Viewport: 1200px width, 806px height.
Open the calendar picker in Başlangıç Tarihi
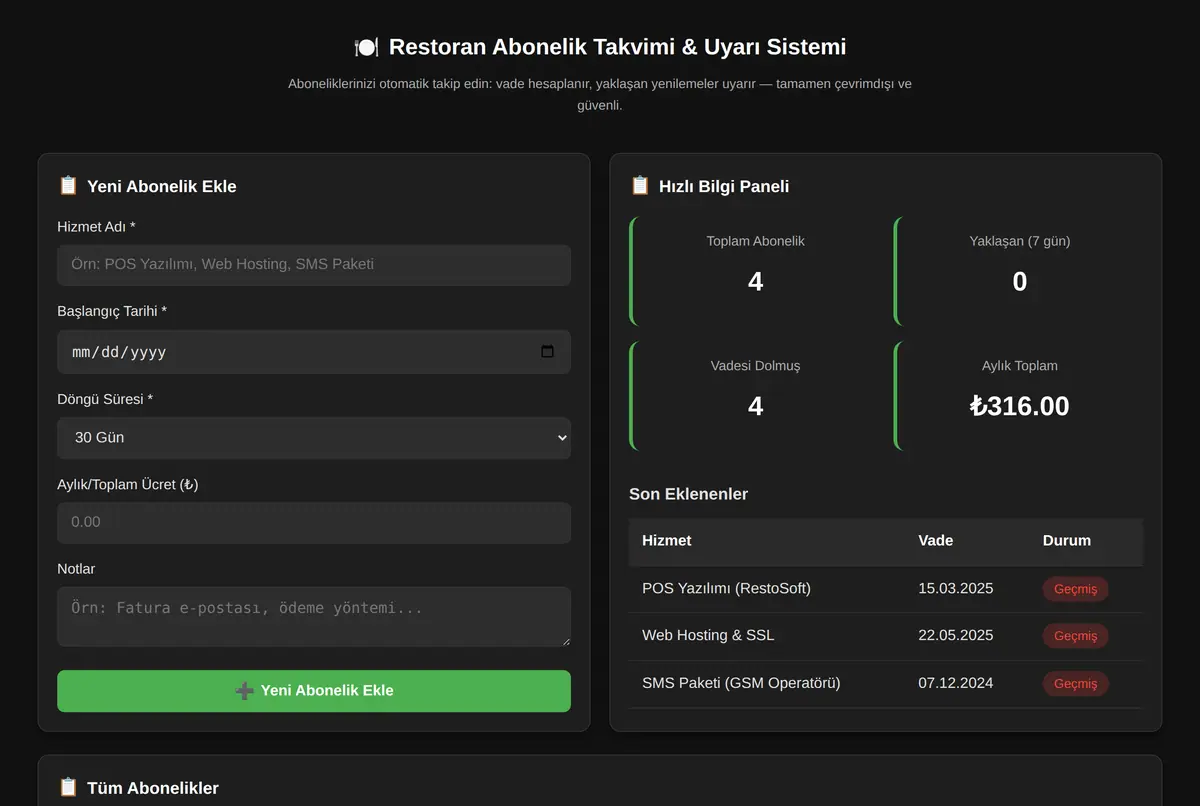(547, 352)
